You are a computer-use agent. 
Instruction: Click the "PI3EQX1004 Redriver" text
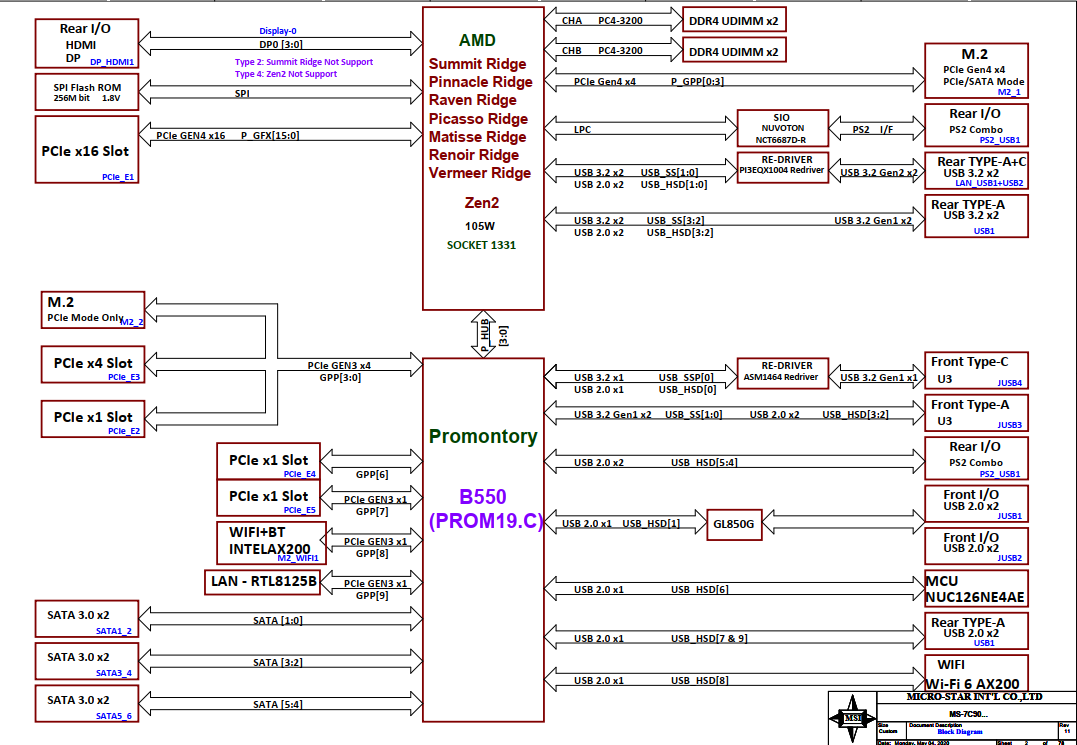tap(783, 170)
